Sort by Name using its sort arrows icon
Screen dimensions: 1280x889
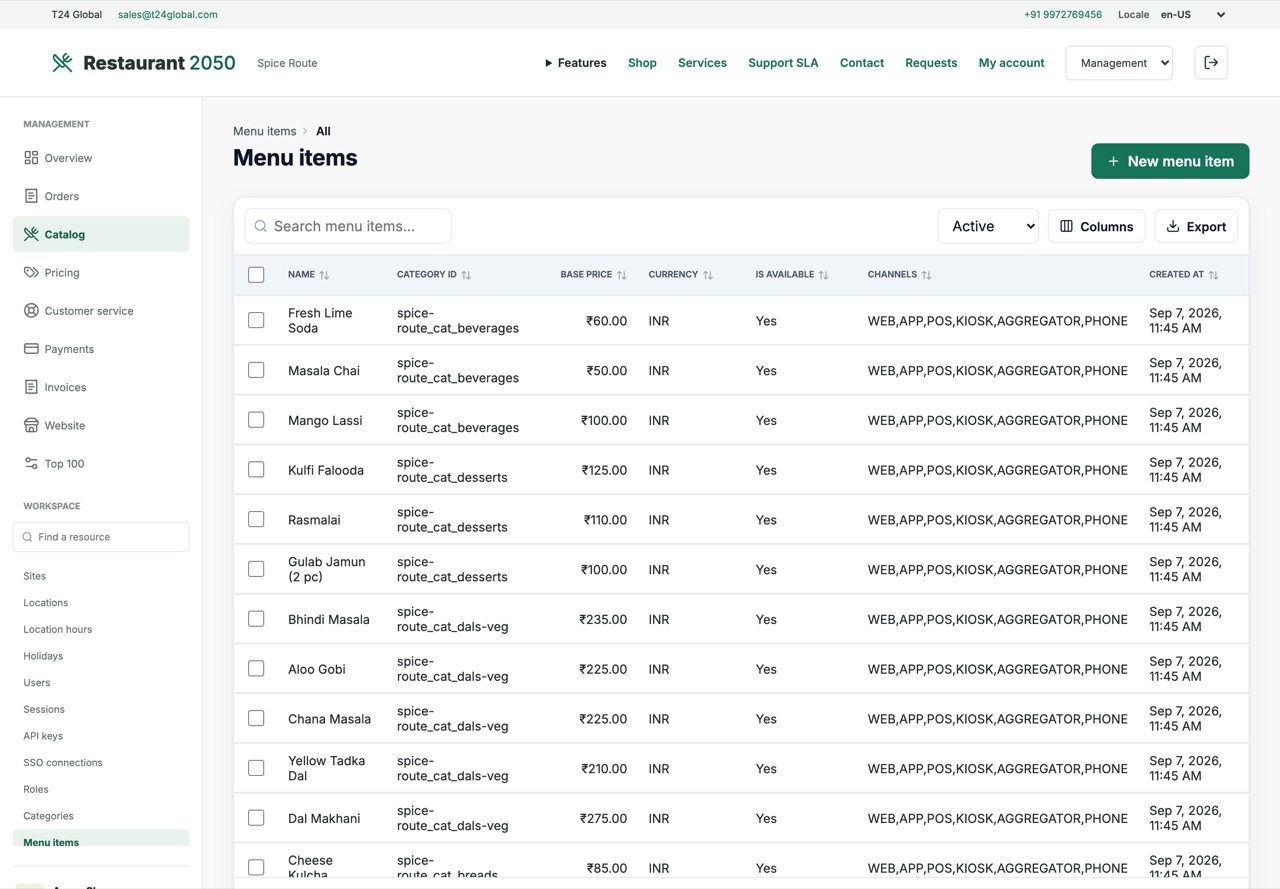tap(324, 275)
